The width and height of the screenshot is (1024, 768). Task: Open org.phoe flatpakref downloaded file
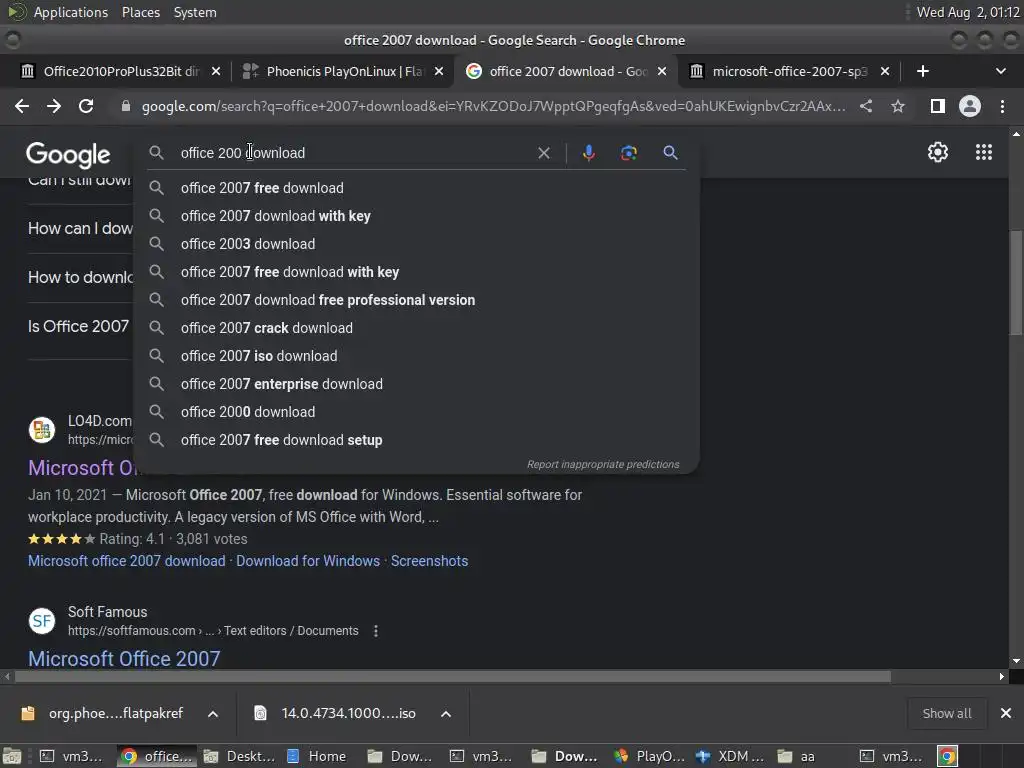tap(104, 714)
